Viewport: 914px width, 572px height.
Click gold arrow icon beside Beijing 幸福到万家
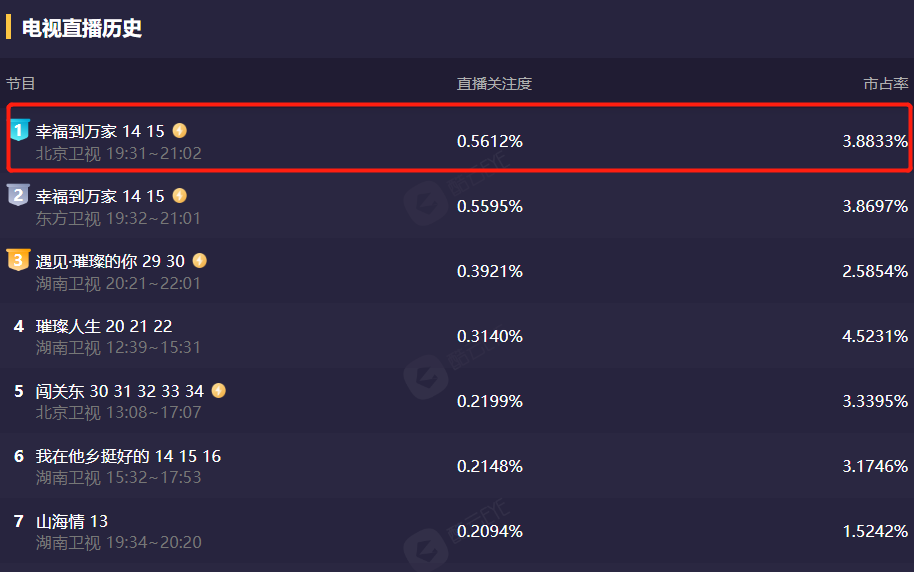point(180,130)
